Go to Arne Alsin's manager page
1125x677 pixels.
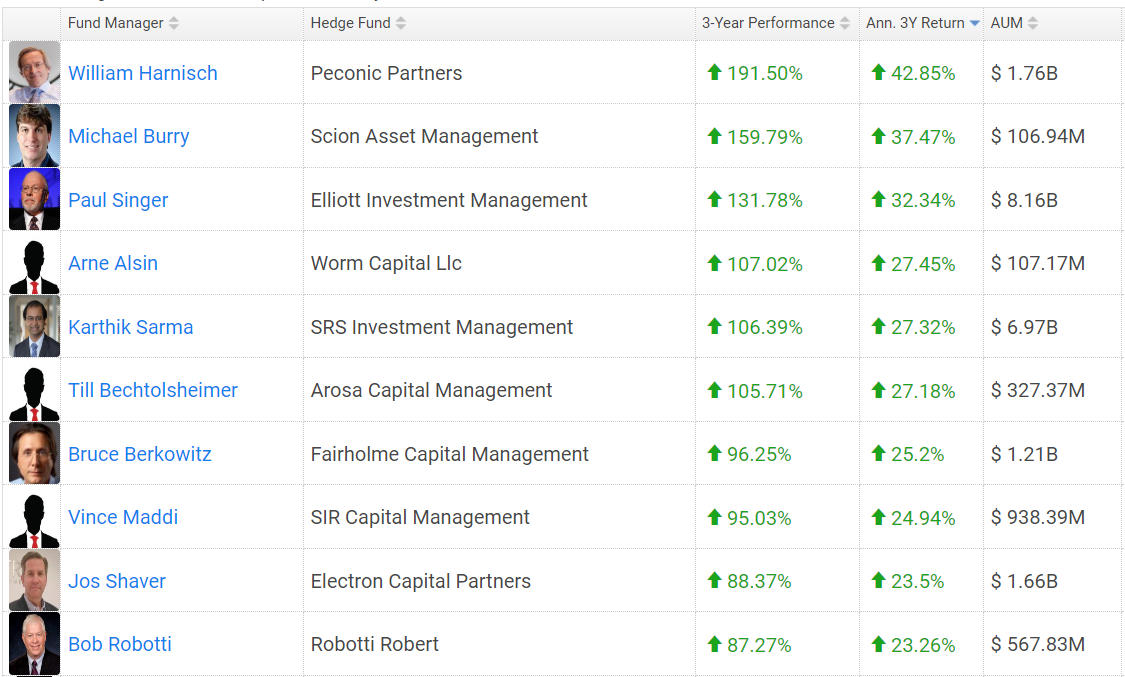(x=113, y=263)
